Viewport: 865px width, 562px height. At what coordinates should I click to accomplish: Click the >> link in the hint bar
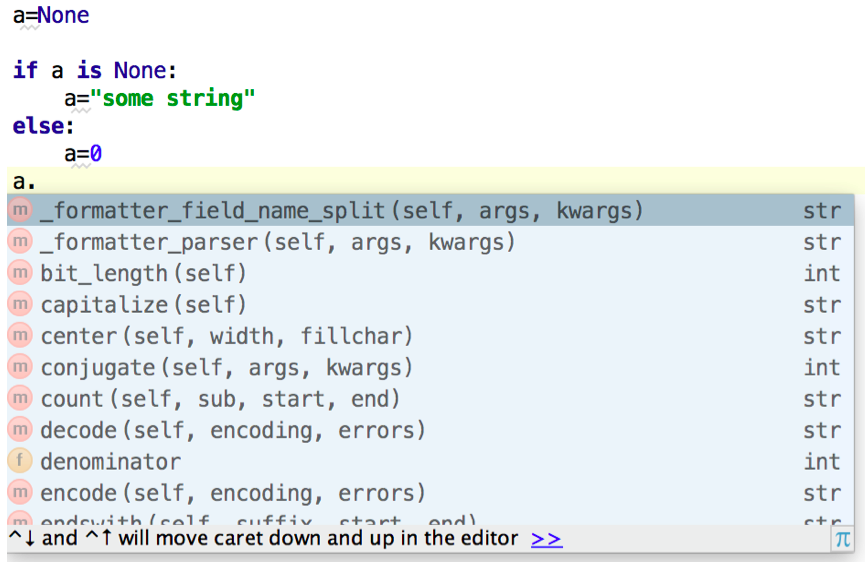(x=546, y=539)
